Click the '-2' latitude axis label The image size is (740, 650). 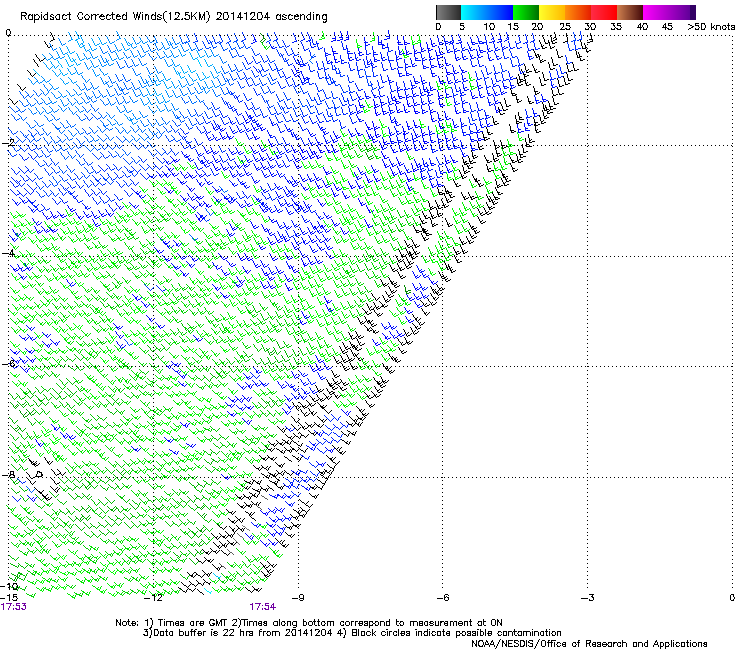(x=8, y=143)
